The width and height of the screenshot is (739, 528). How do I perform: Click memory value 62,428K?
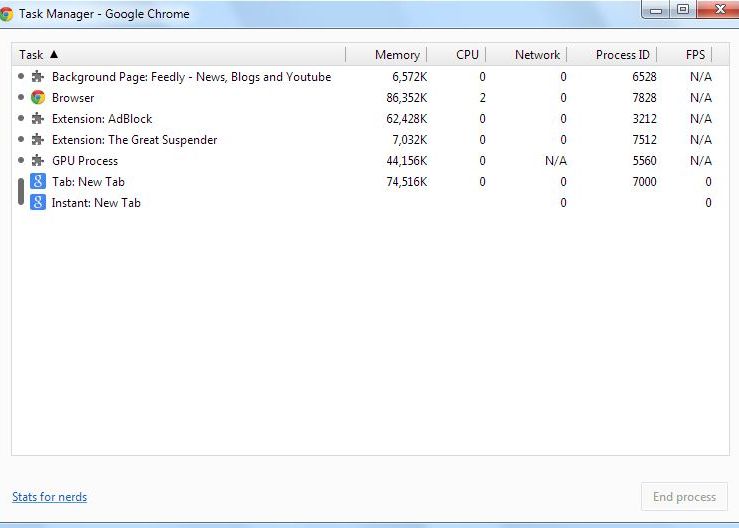(x=407, y=119)
